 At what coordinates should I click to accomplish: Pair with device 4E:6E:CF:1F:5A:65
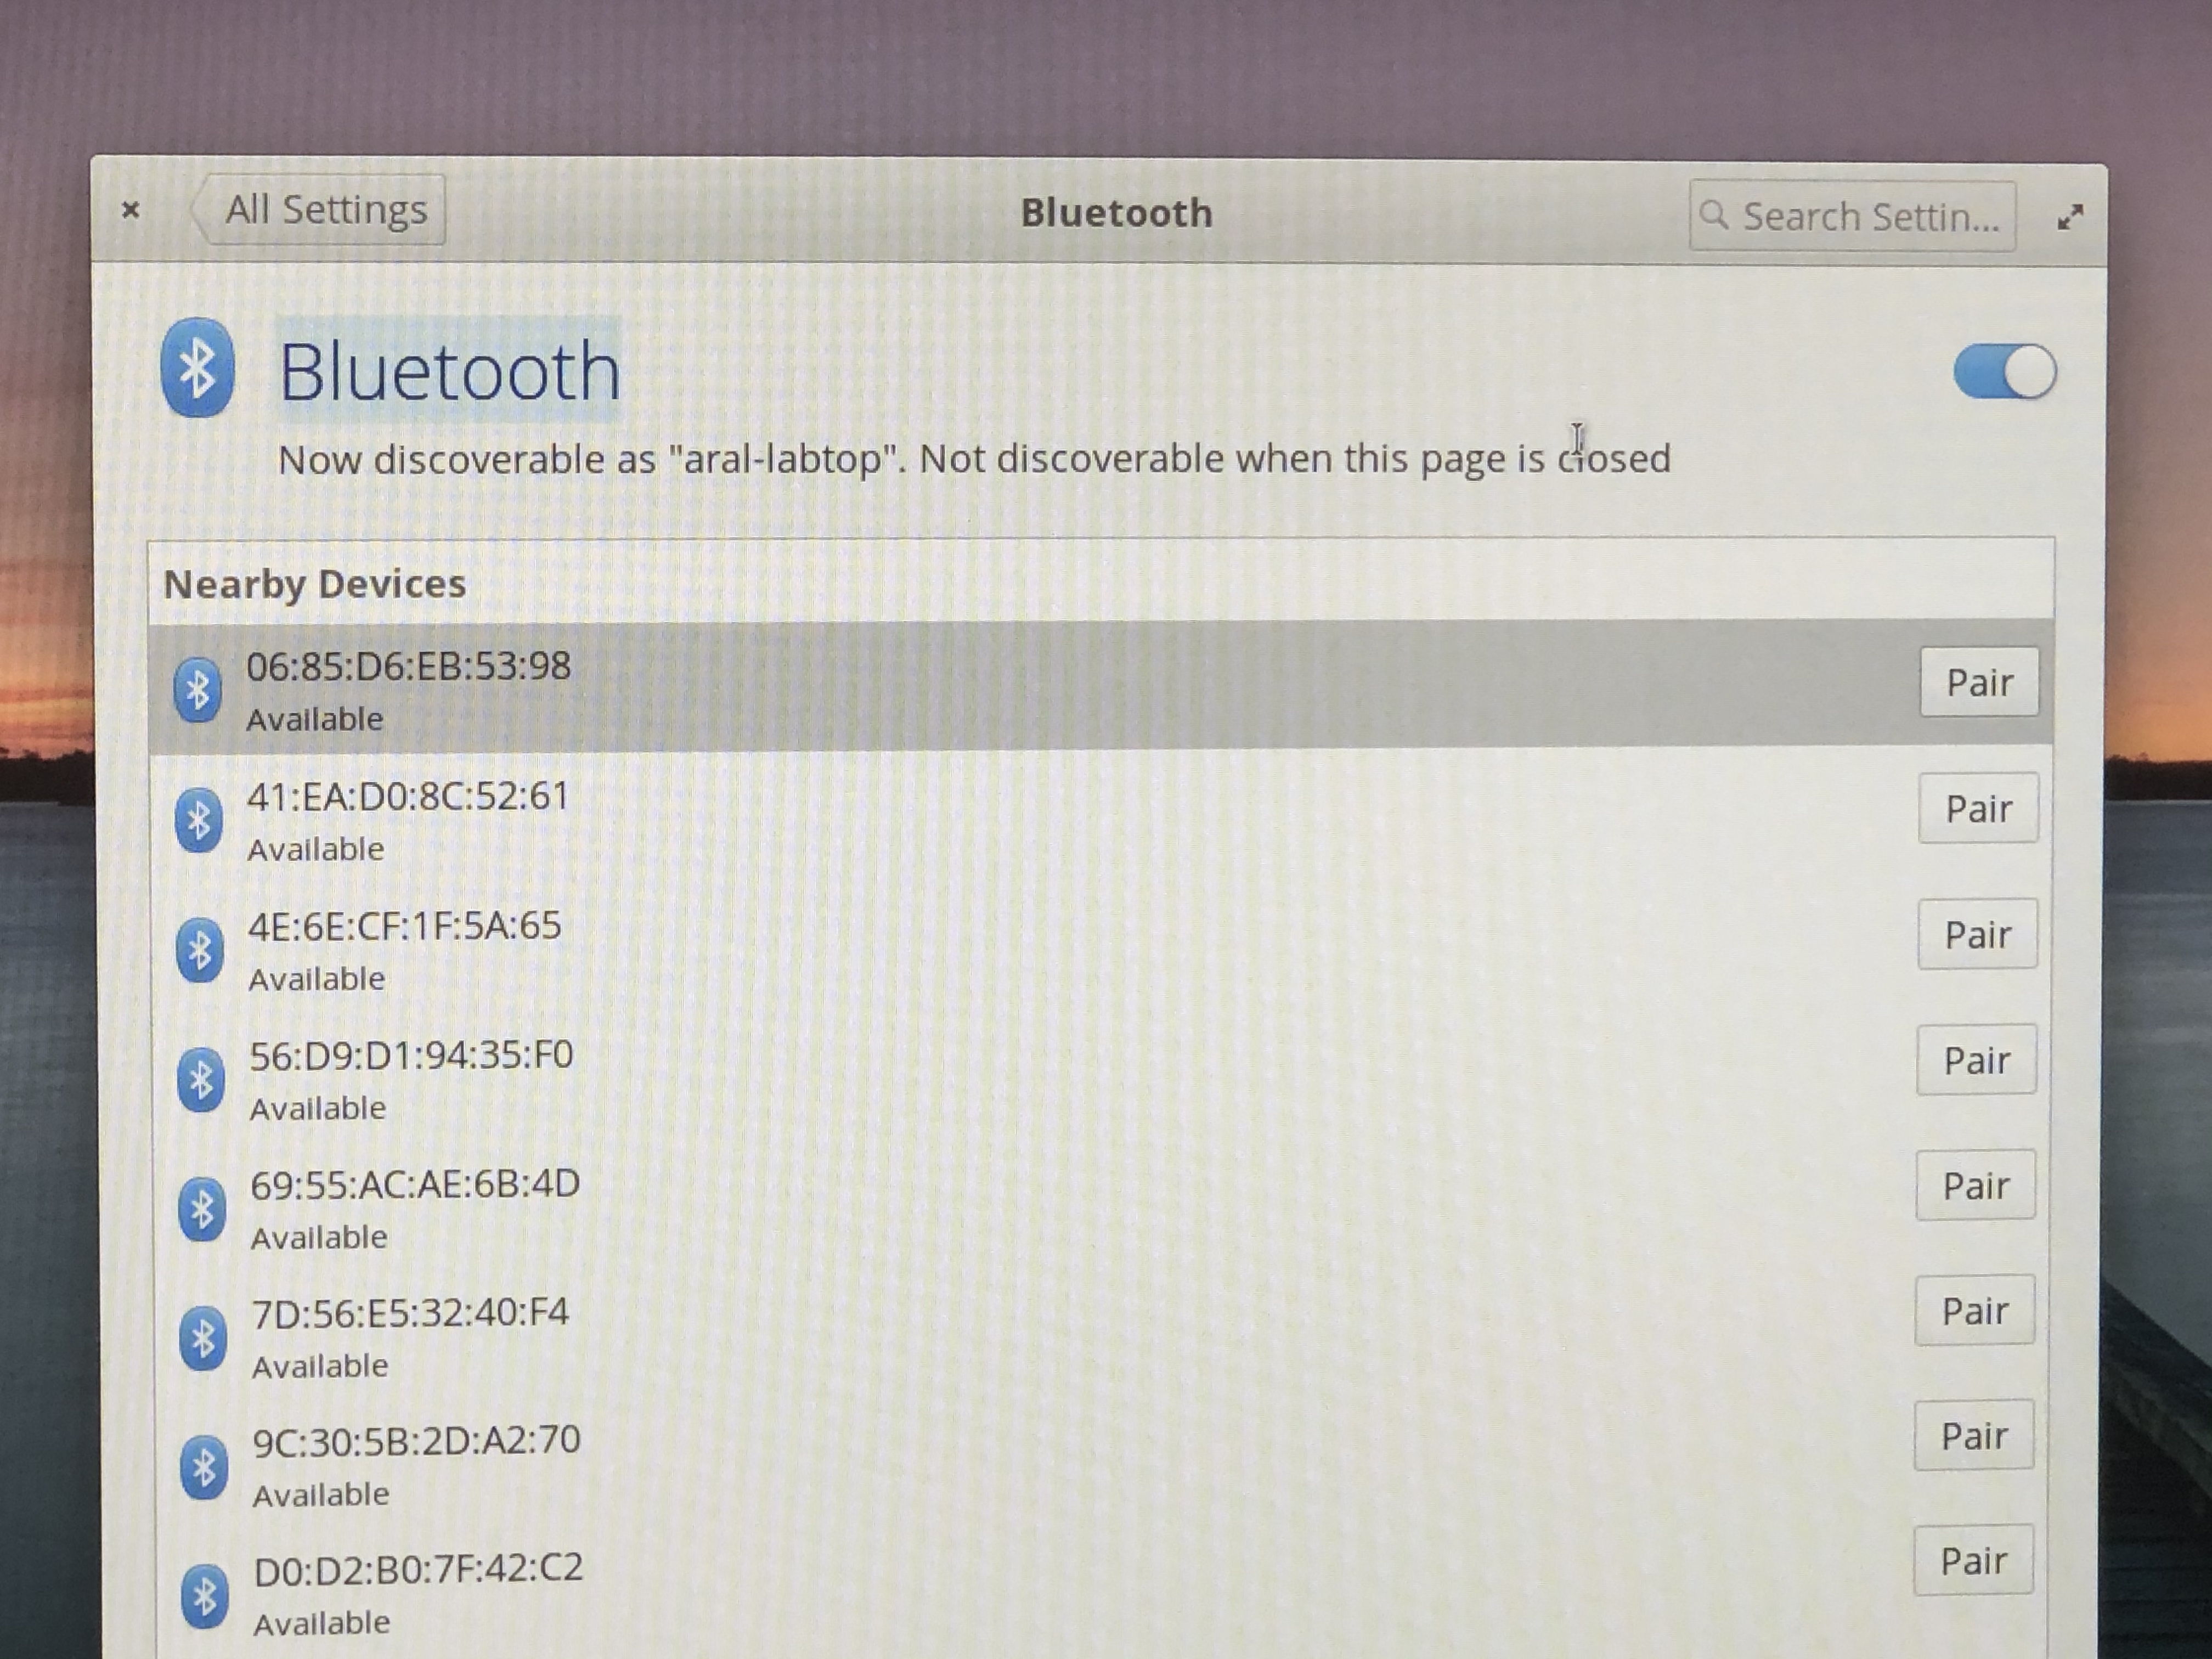(x=1977, y=934)
